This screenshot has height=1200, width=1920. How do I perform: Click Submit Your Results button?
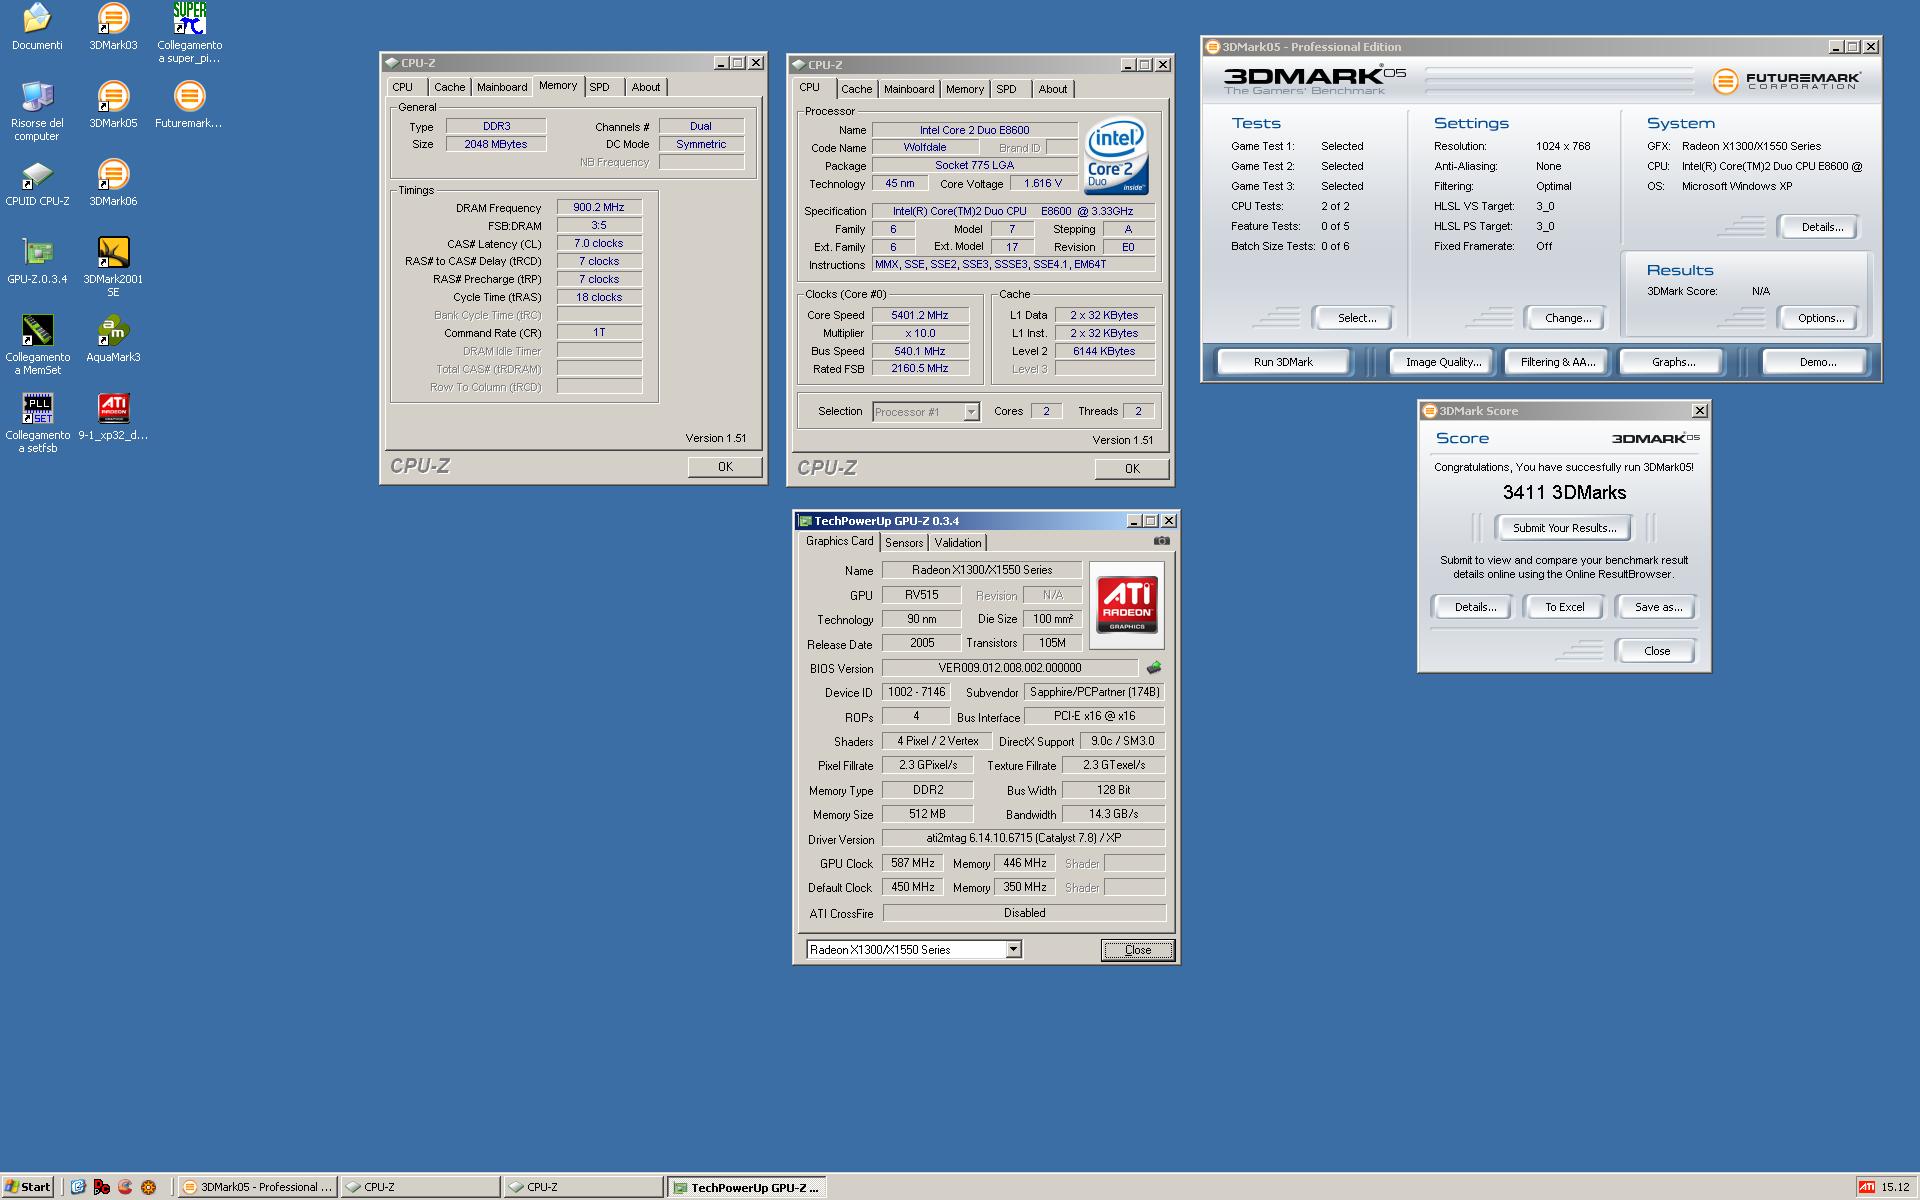(x=1564, y=528)
